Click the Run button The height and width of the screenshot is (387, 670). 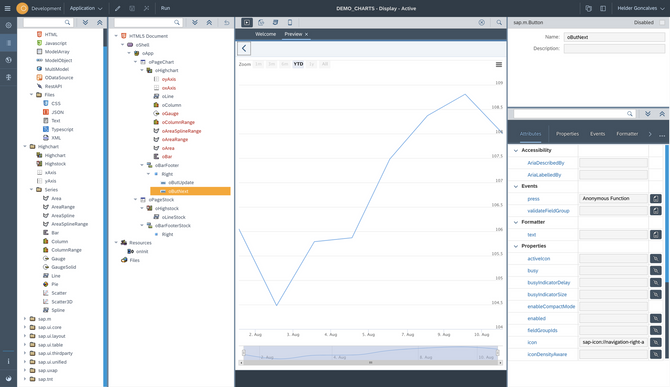[x=165, y=8]
